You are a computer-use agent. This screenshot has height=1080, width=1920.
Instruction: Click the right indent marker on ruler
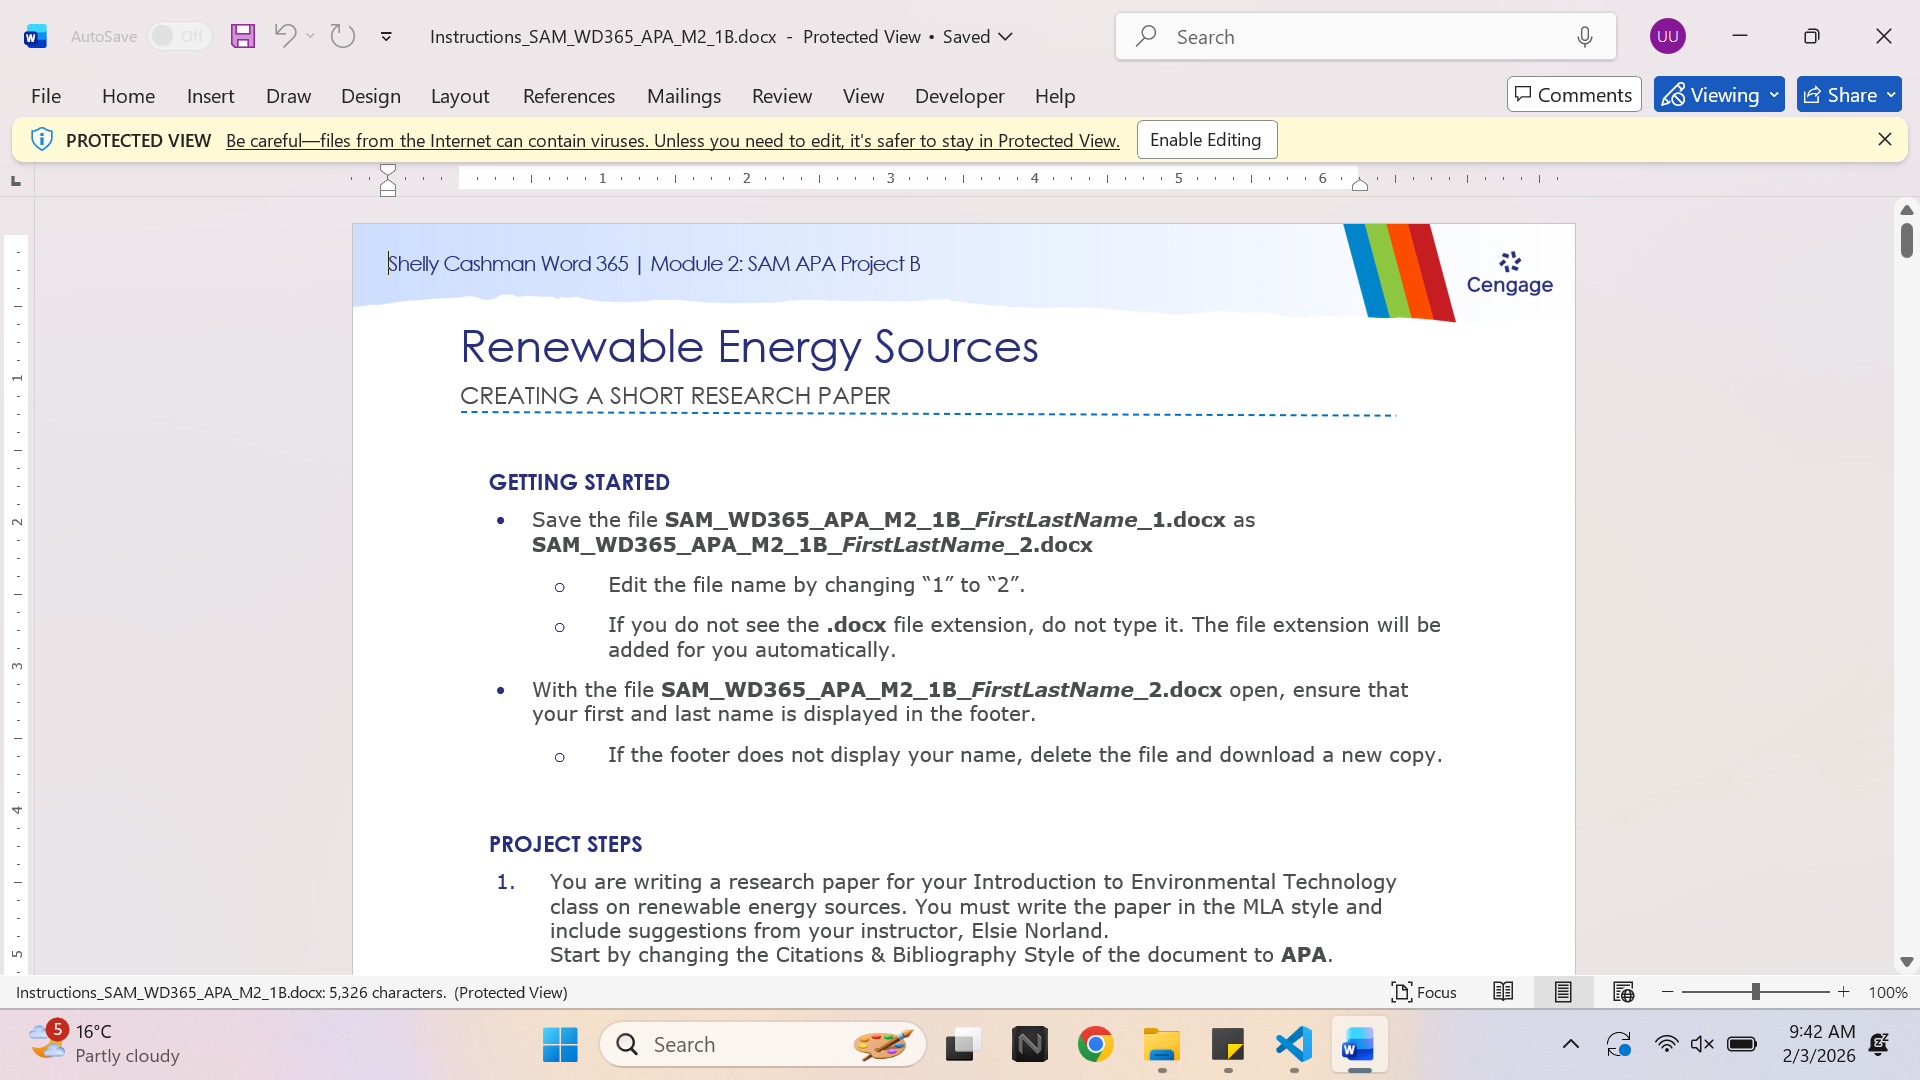click(x=1360, y=184)
